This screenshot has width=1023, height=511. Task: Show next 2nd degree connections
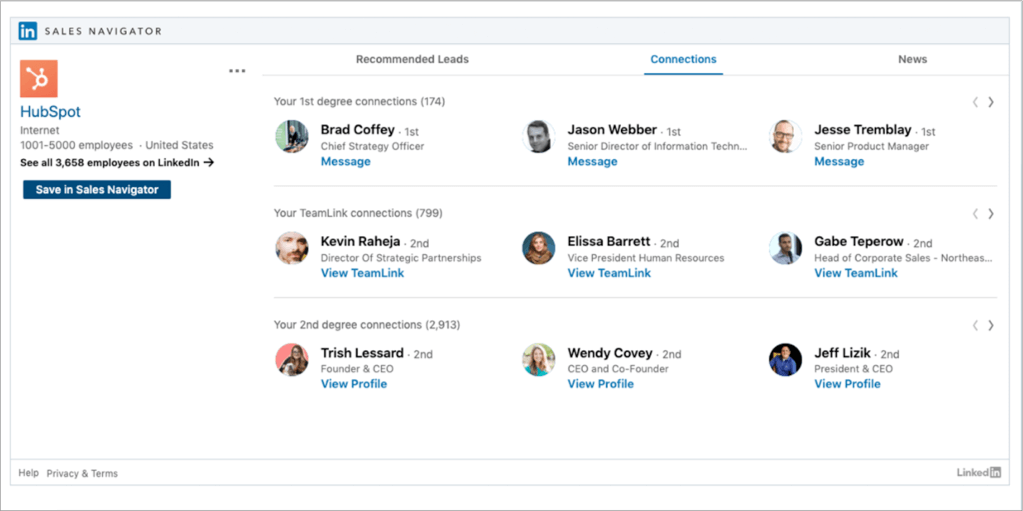pos(991,325)
